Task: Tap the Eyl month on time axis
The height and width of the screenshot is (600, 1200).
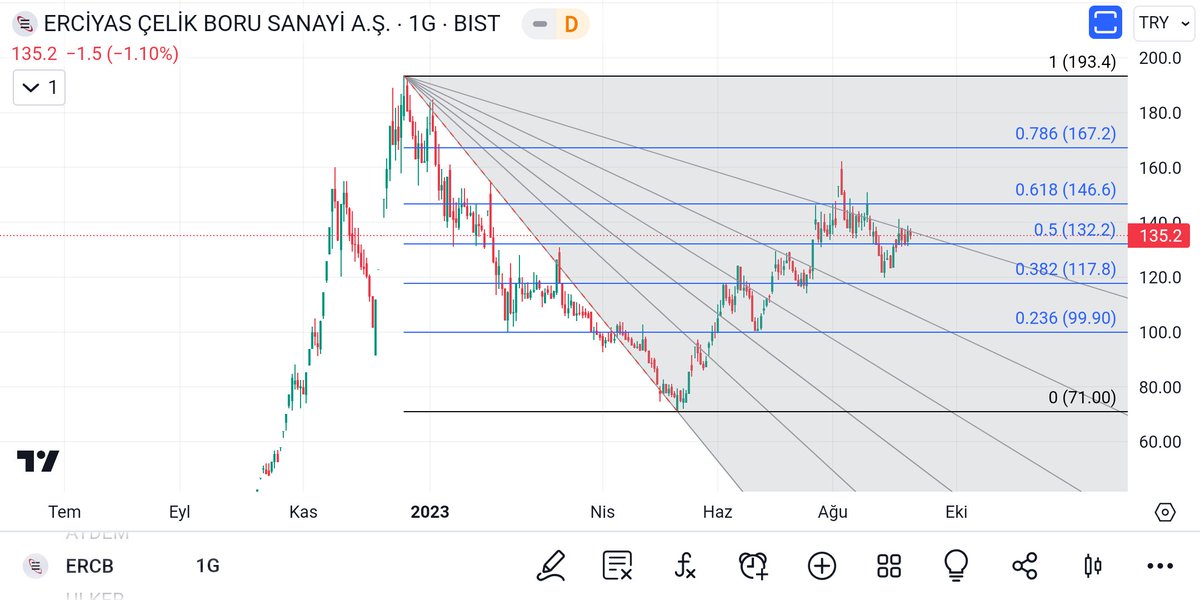Action: coord(179,512)
